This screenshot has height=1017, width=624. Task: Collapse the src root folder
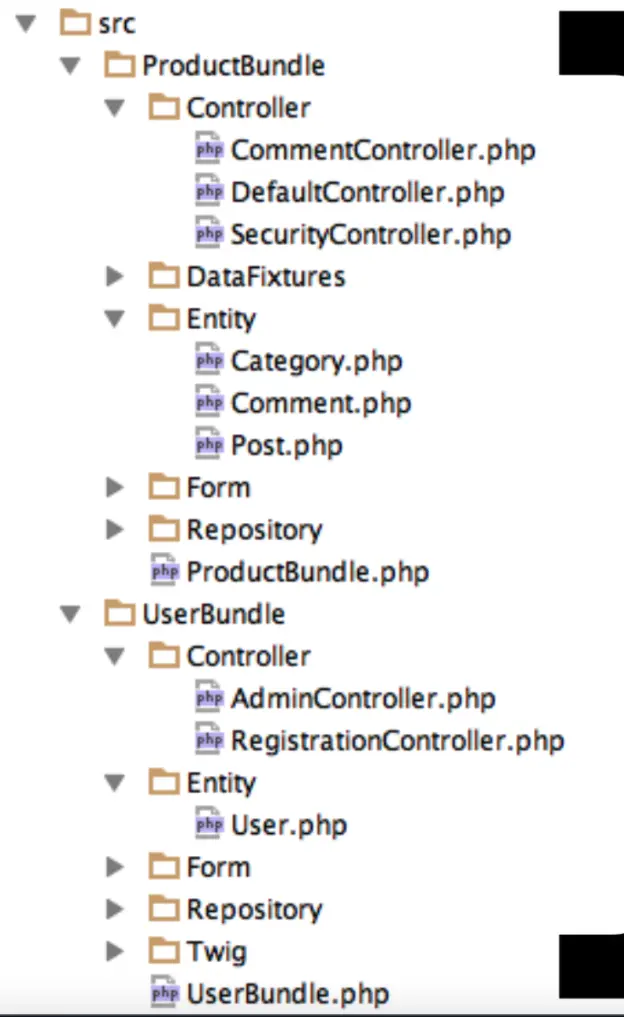point(27,23)
